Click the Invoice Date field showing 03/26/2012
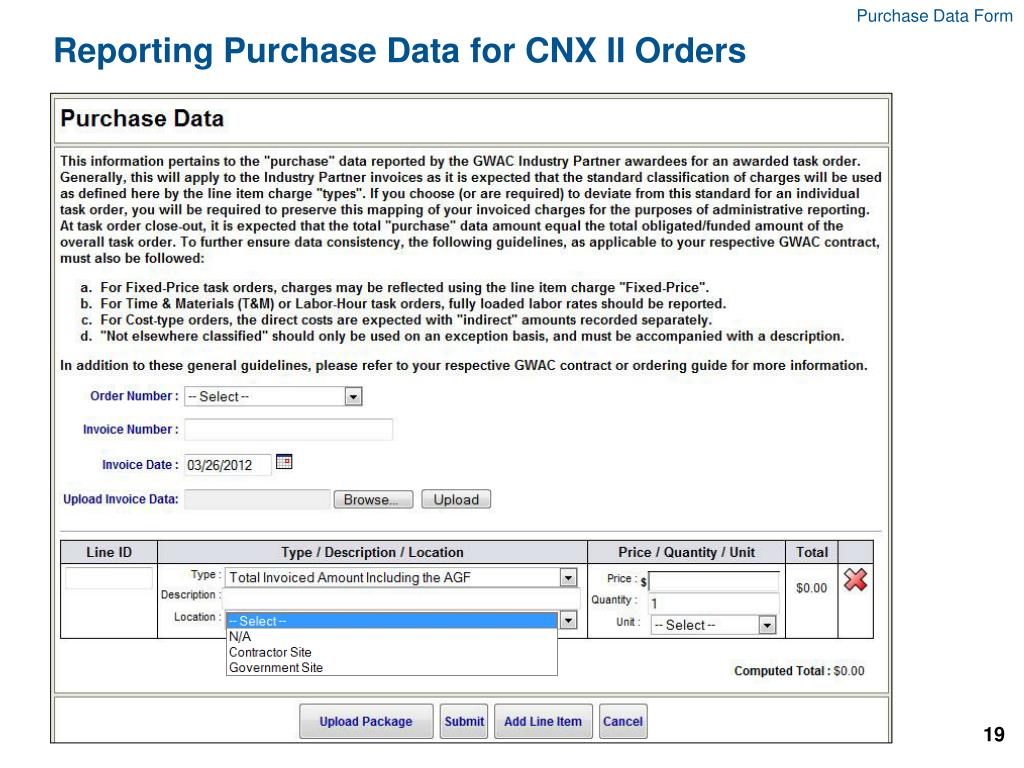Screen dimensions: 1024x768 [227, 465]
